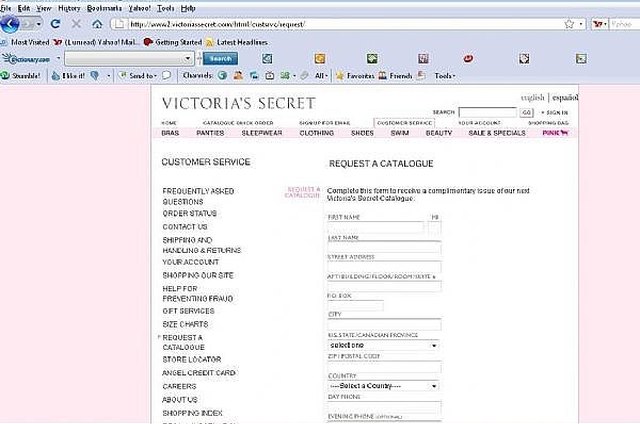The image size is (640, 424).
Task: Click the STREET ADDRESS input field
Action: point(384,266)
